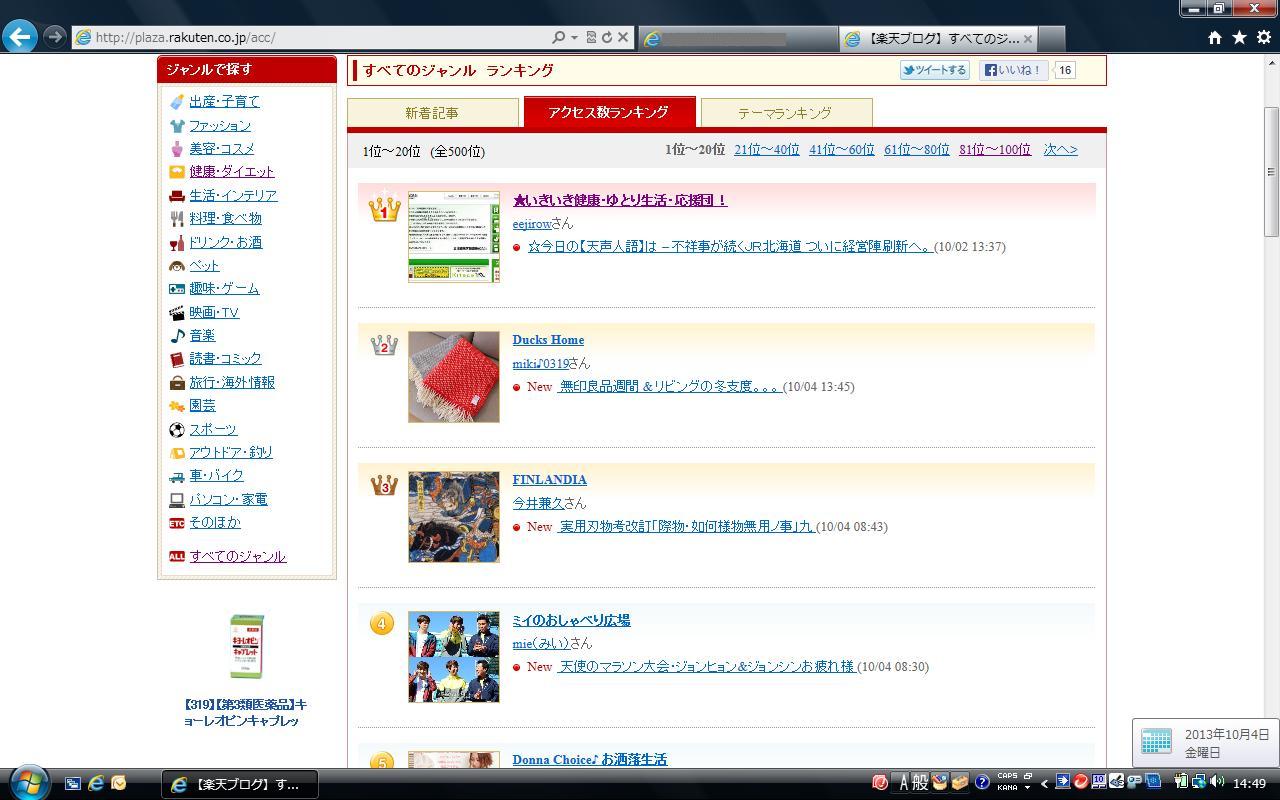This screenshot has height=800, width=1280.
Task: Go to browser home icon
Action: [1214, 37]
